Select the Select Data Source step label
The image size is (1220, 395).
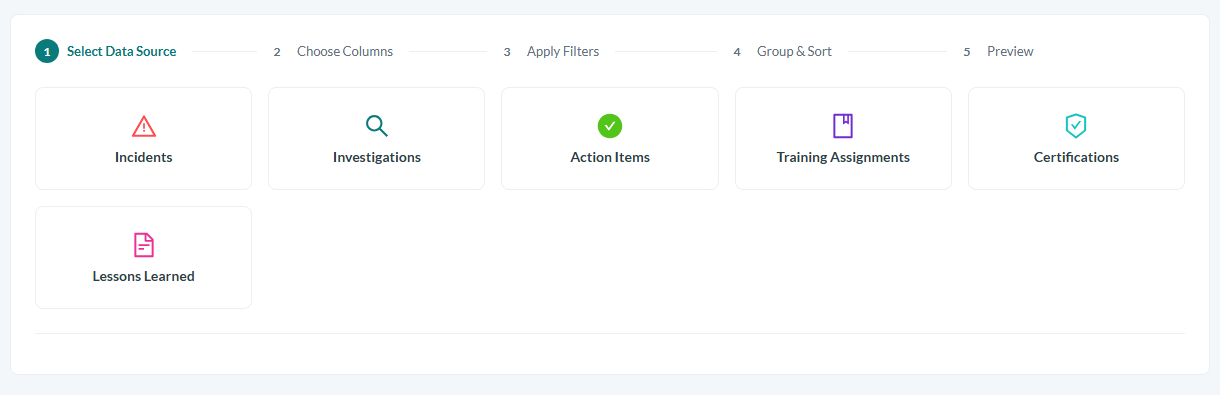pos(122,51)
